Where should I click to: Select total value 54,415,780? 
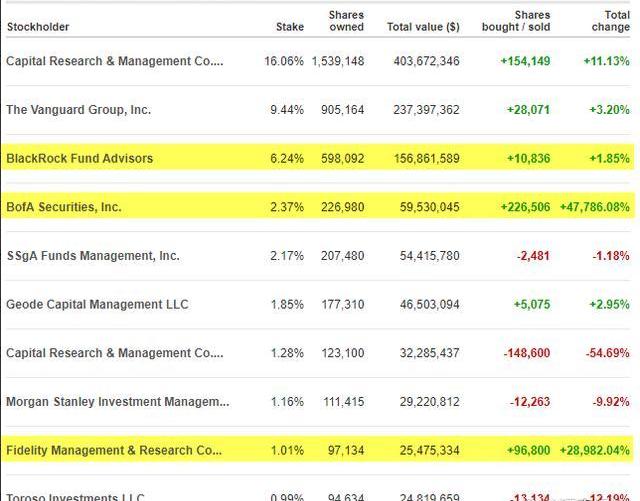coord(430,256)
